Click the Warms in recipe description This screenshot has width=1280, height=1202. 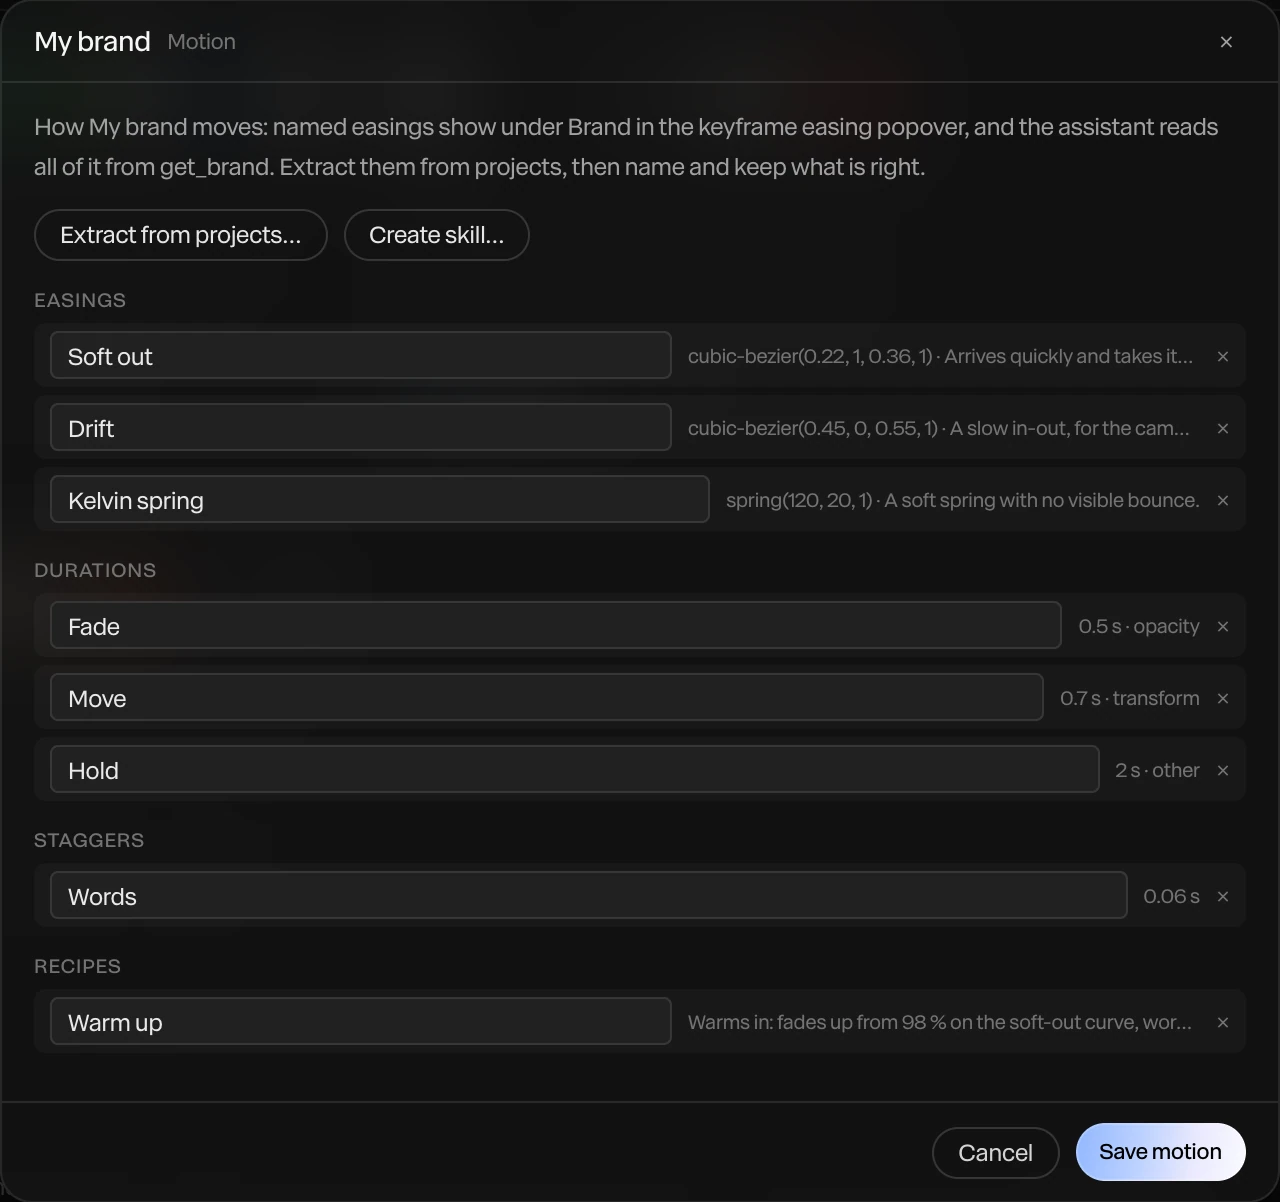pos(940,1022)
